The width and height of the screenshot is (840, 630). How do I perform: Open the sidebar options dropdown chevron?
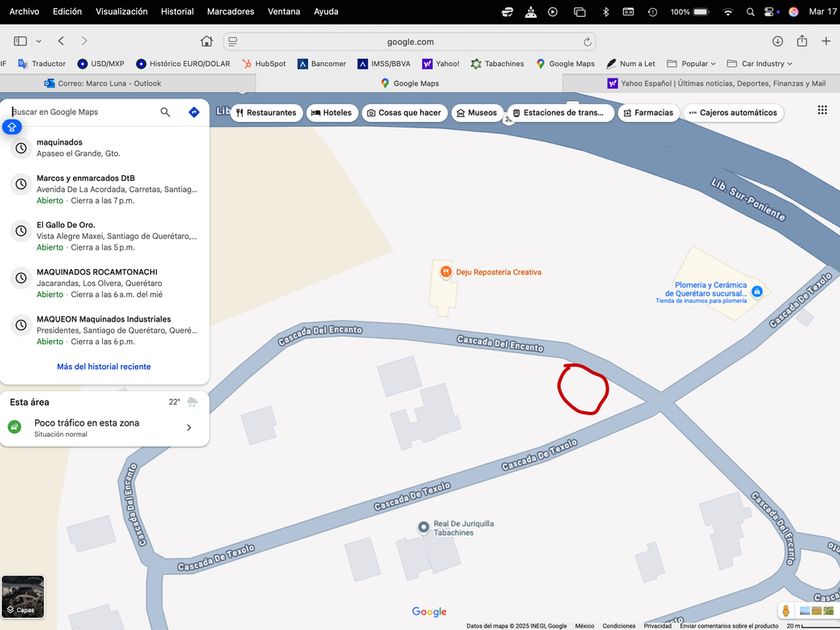[39, 41]
